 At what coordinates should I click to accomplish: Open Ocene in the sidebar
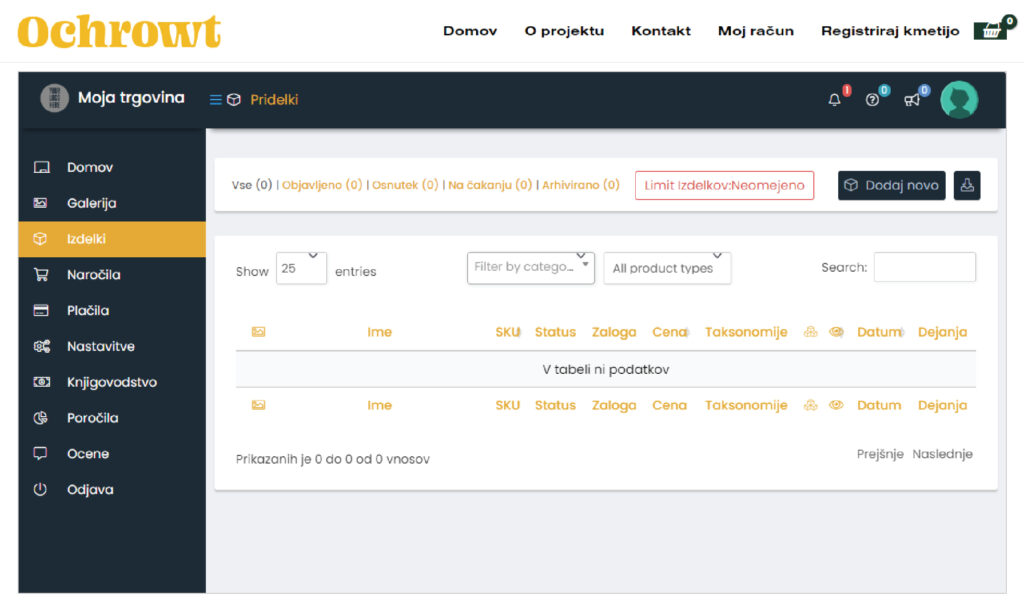tap(112, 454)
